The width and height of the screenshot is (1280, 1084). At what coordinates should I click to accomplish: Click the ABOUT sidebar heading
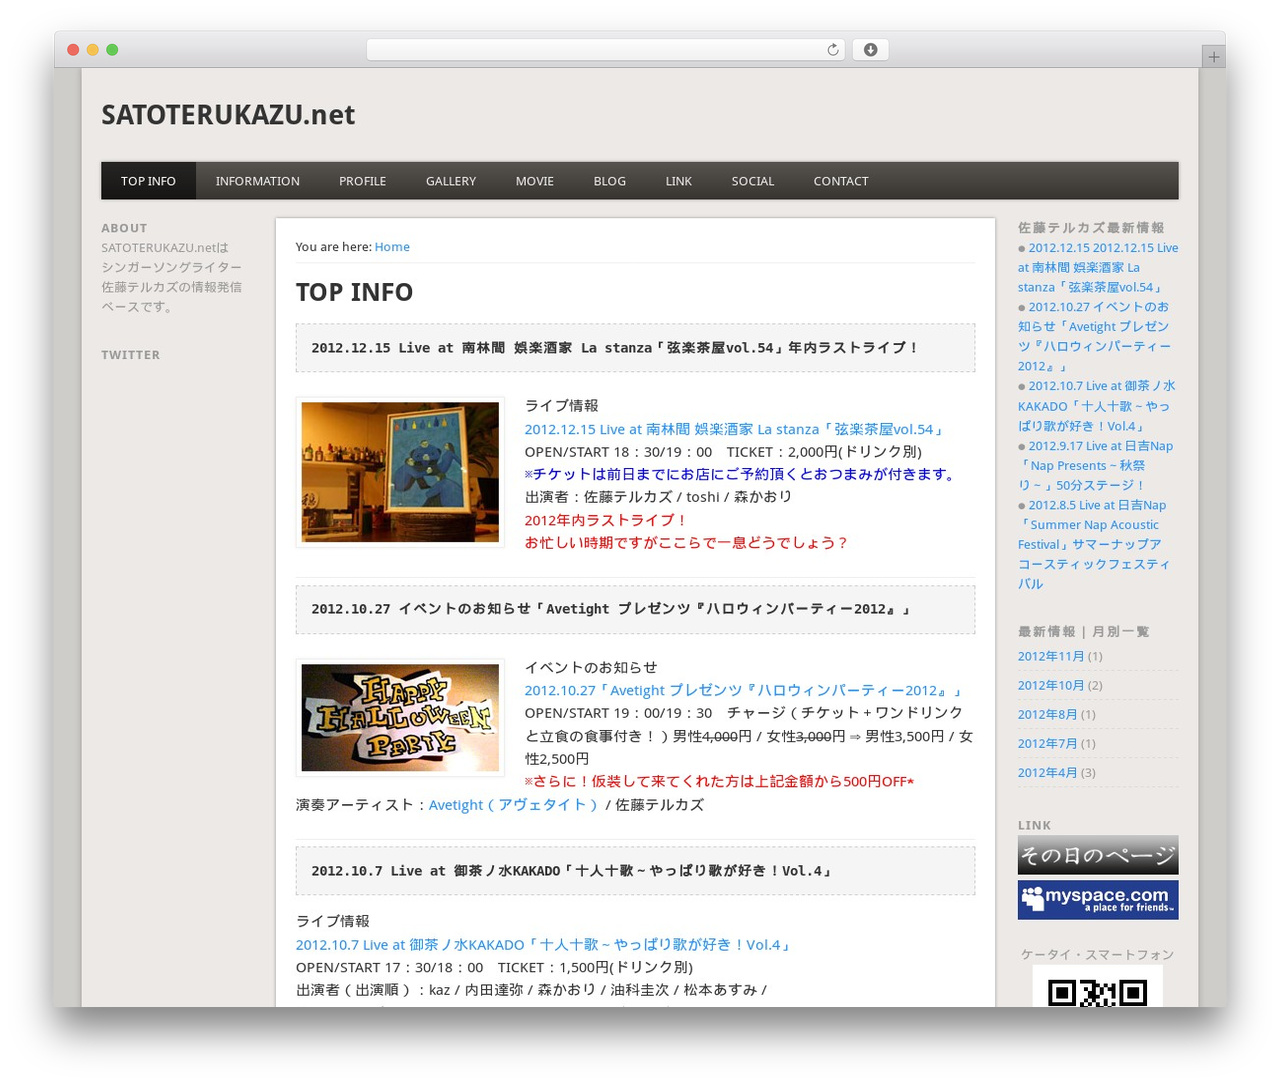coord(124,228)
